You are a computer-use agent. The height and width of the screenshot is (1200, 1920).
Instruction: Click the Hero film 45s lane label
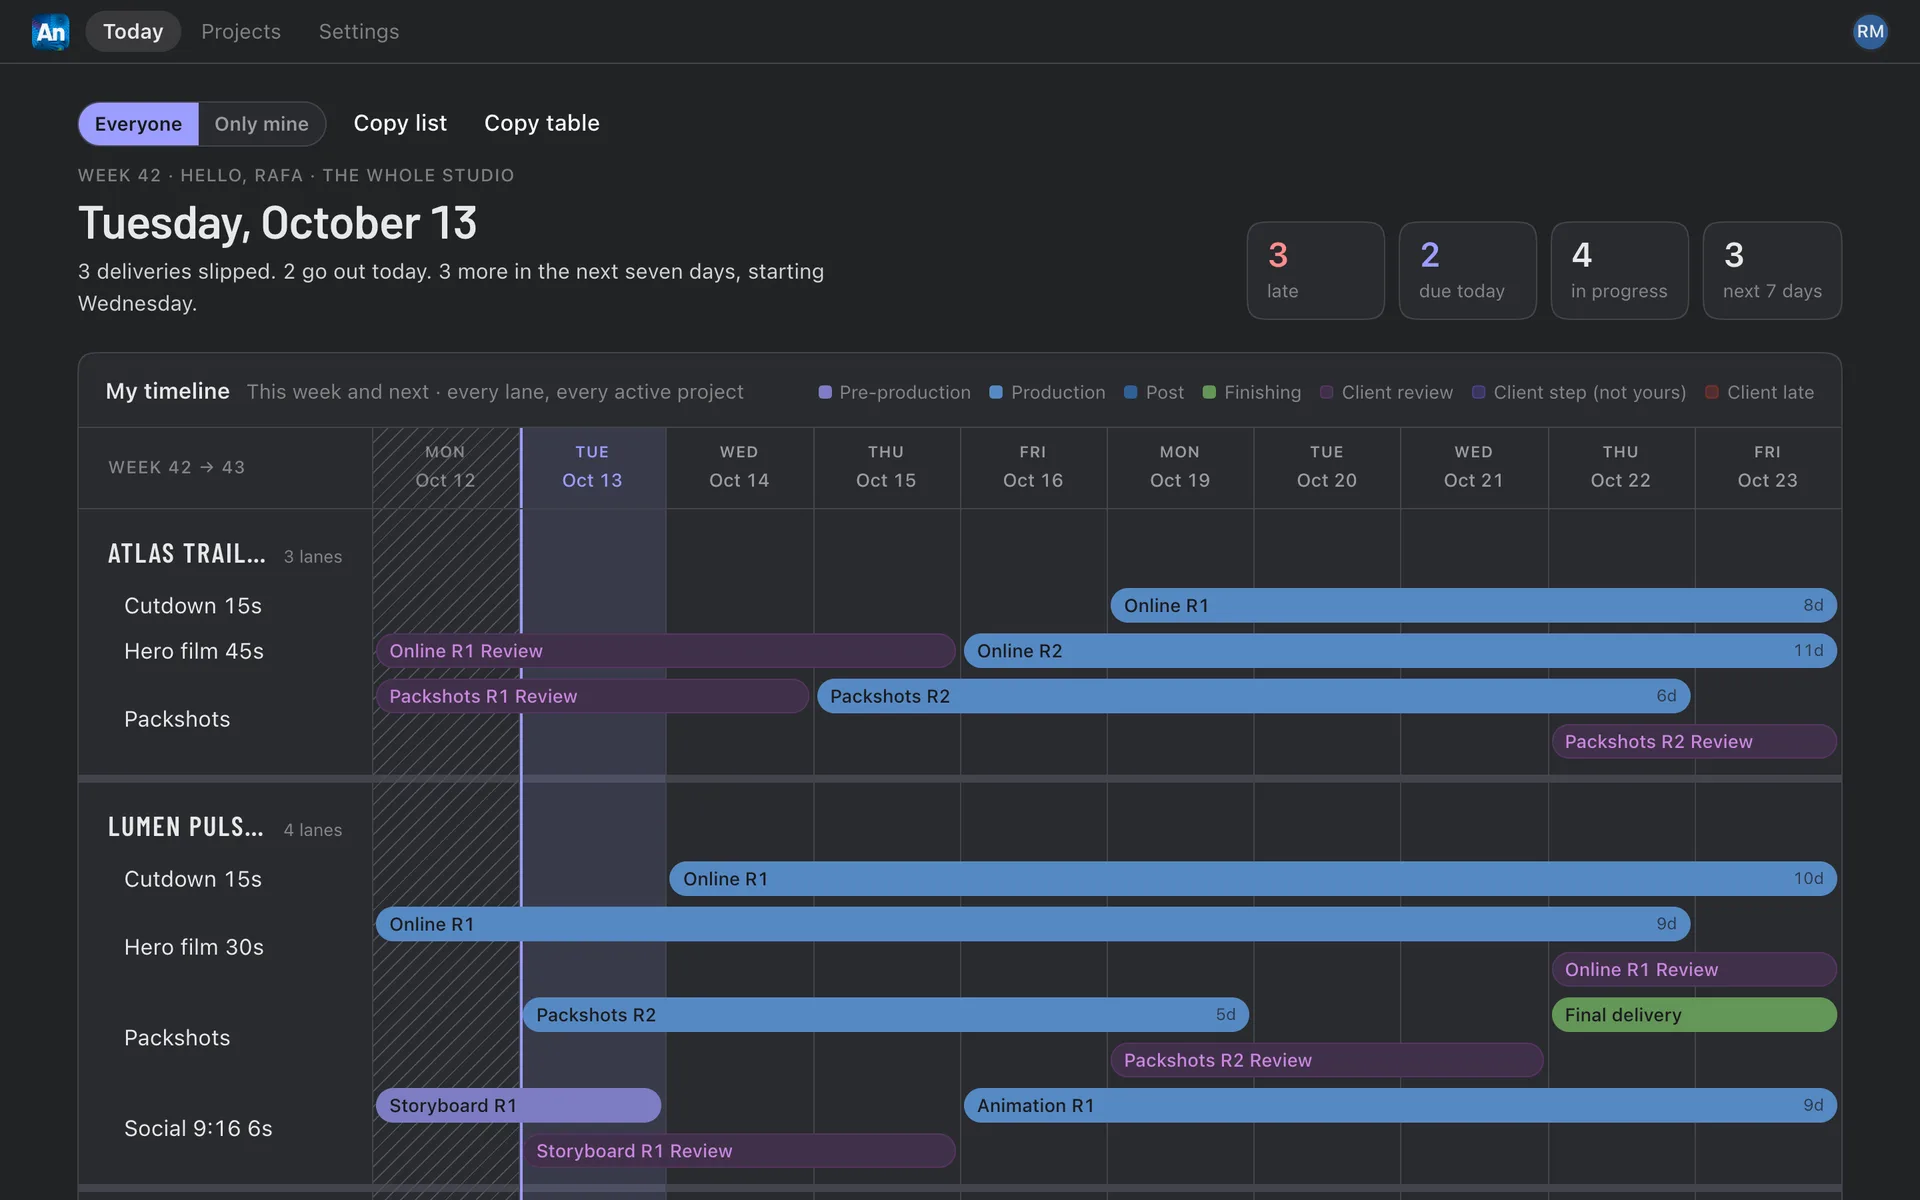(194, 651)
